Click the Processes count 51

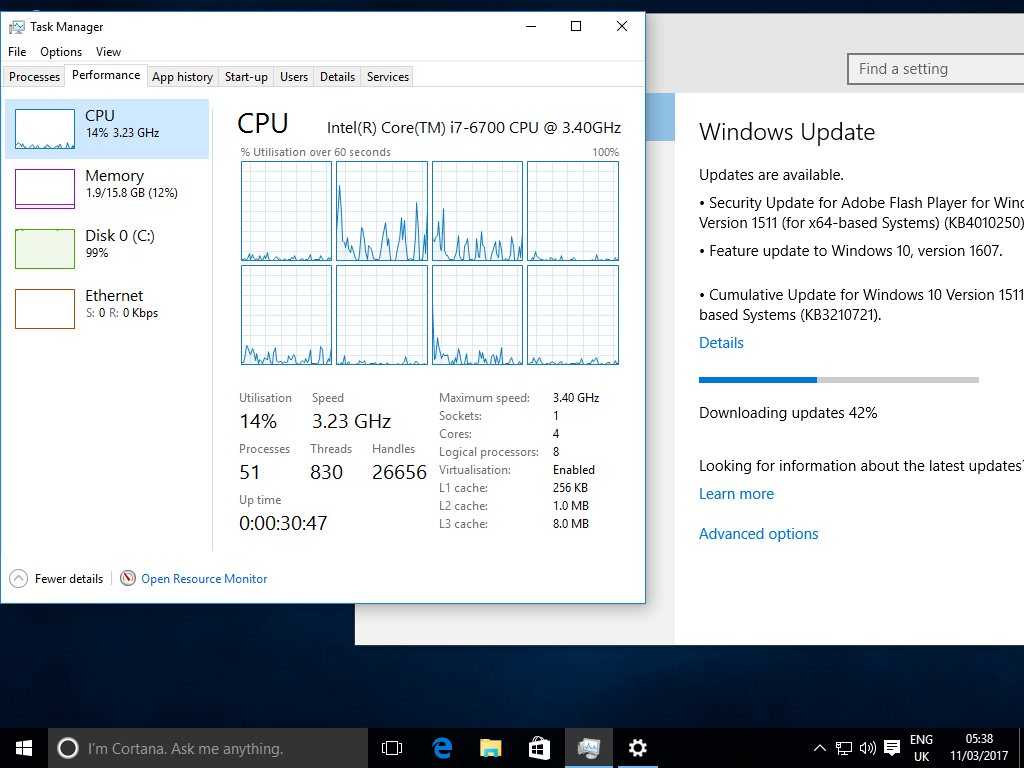coord(249,472)
